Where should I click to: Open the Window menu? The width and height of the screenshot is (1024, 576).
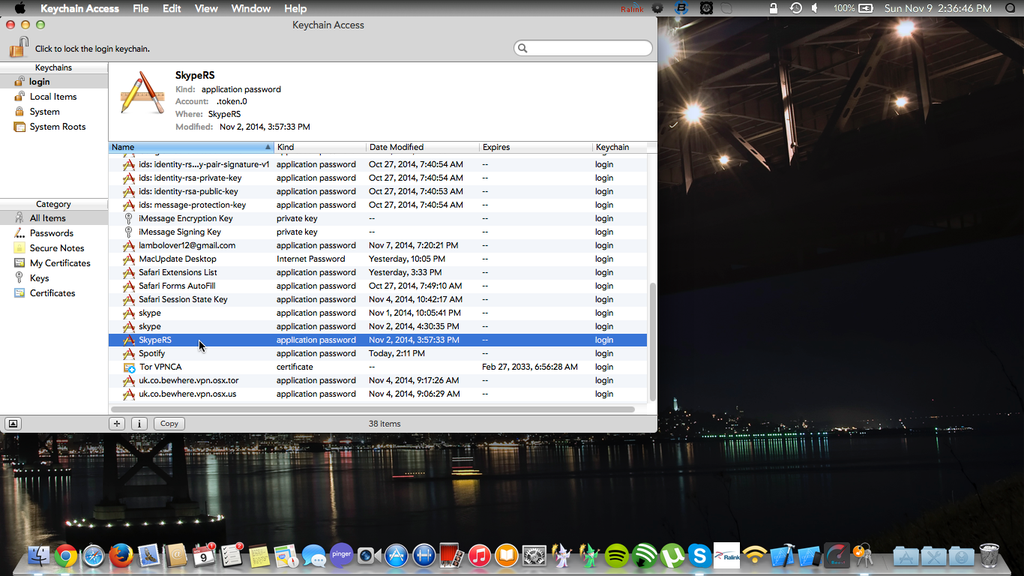coord(251,8)
